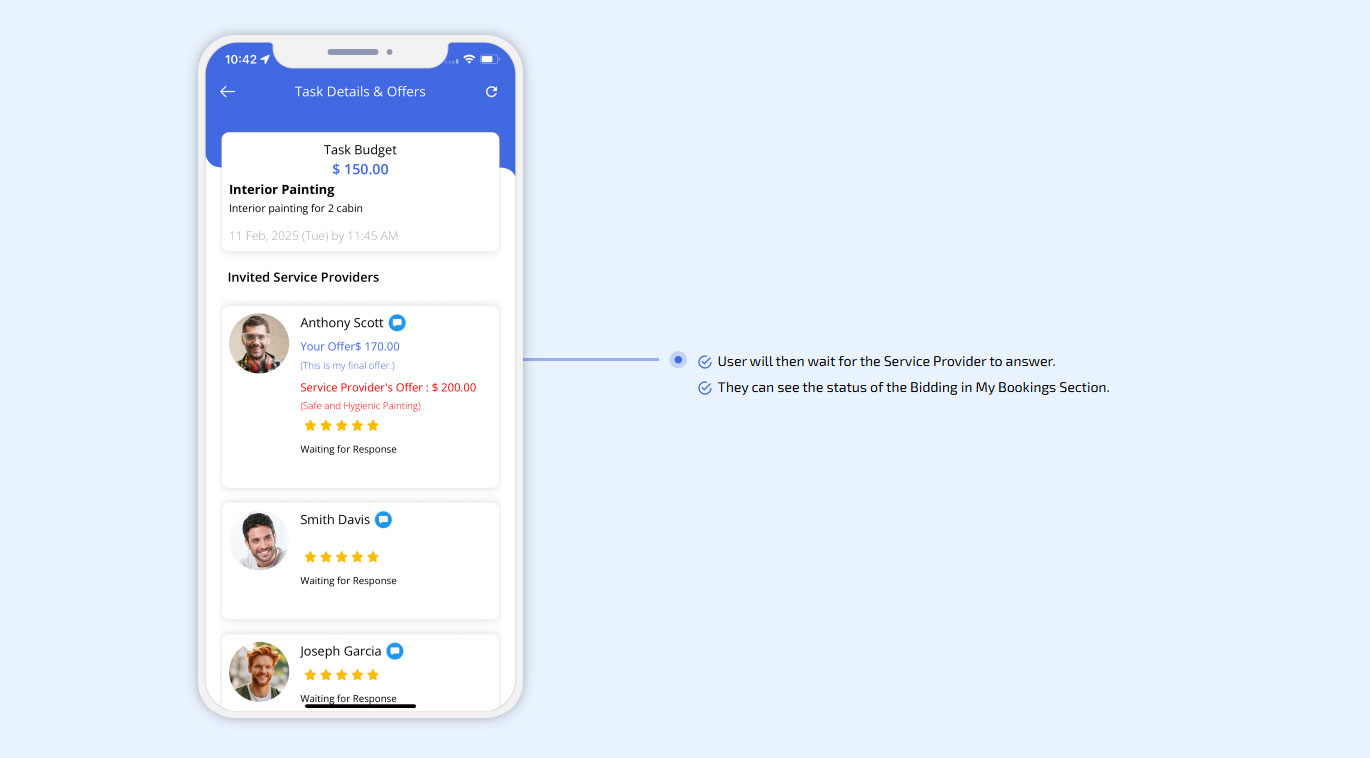Tap Service Provider's Offer $ 200.00

pyautogui.click(x=388, y=387)
